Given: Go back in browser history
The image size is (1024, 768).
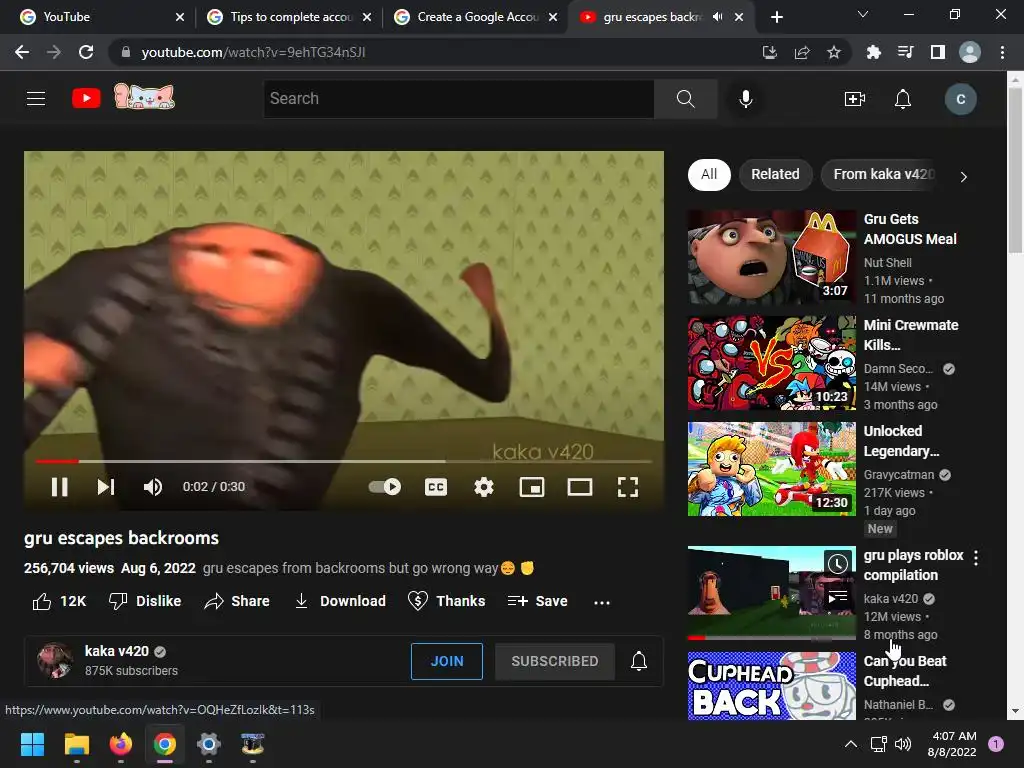Looking at the screenshot, I should pyautogui.click(x=22, y=52).
